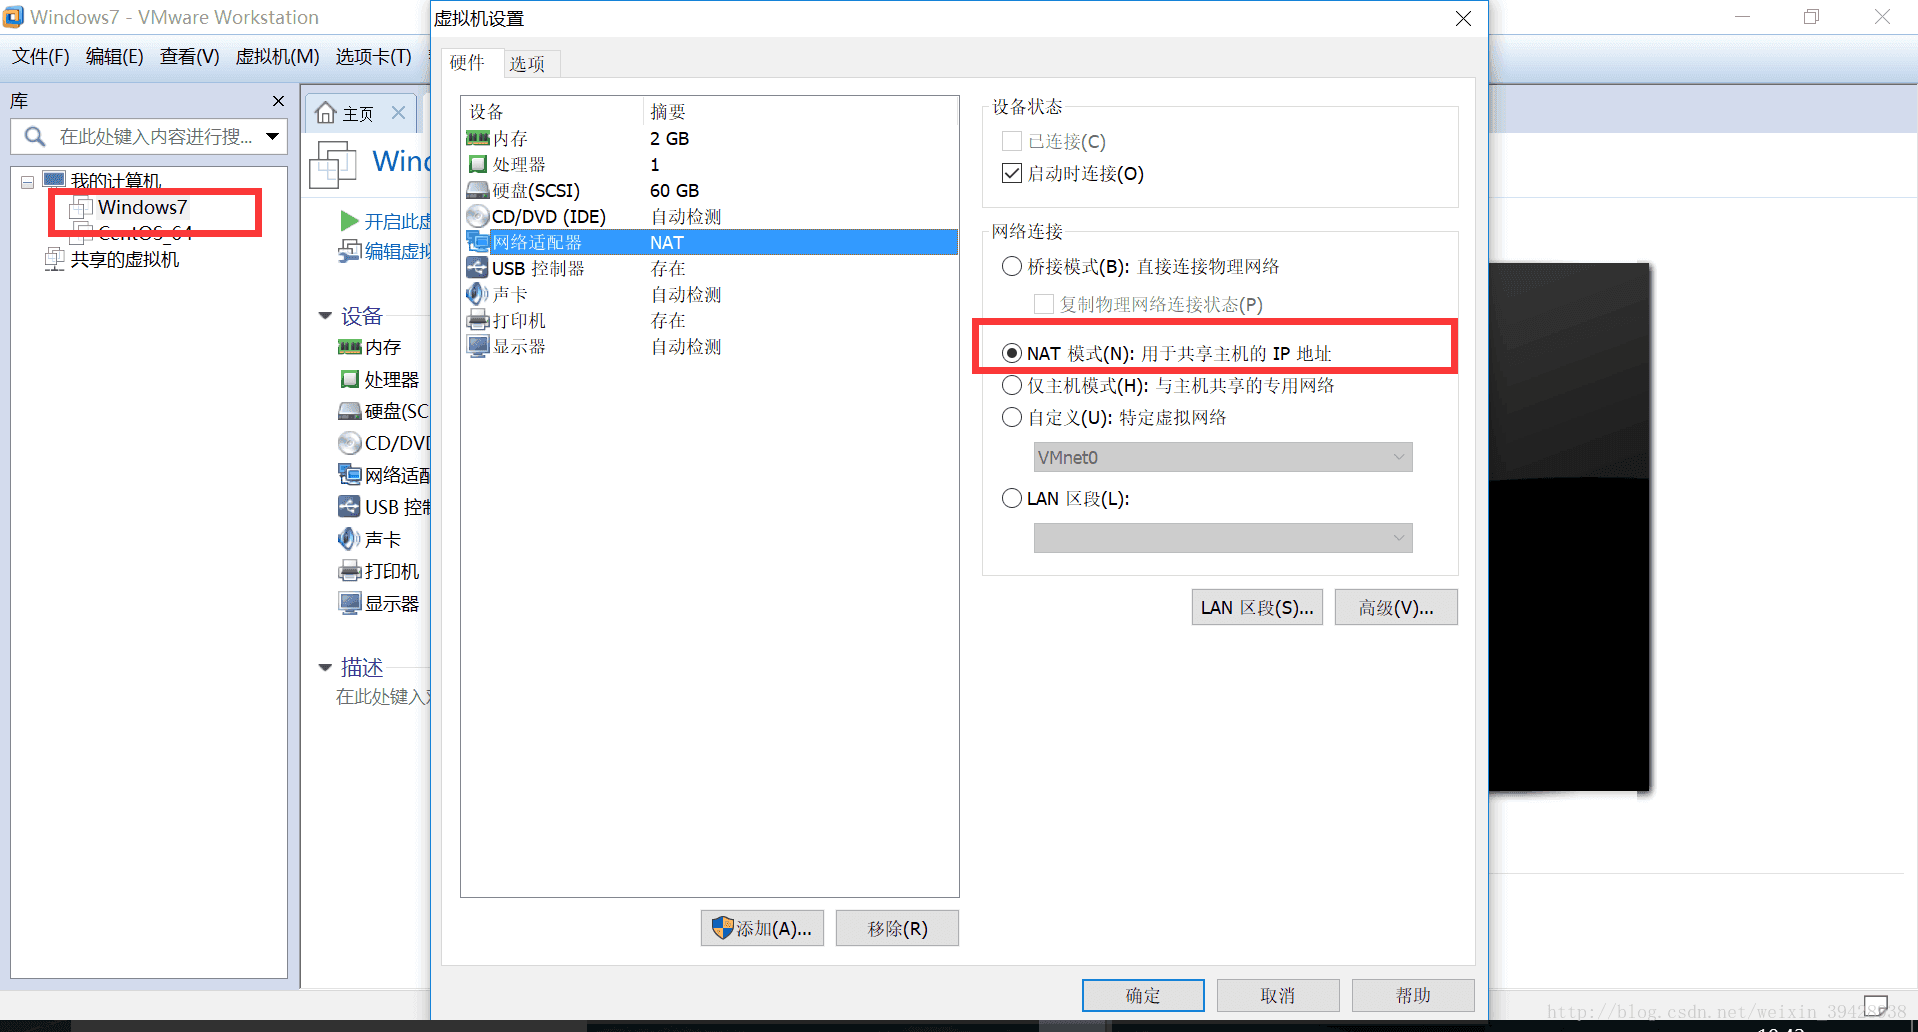1918x1032 pixels.
Task: Click the network adapter icon in the main window
Action: tap(349, 475)
